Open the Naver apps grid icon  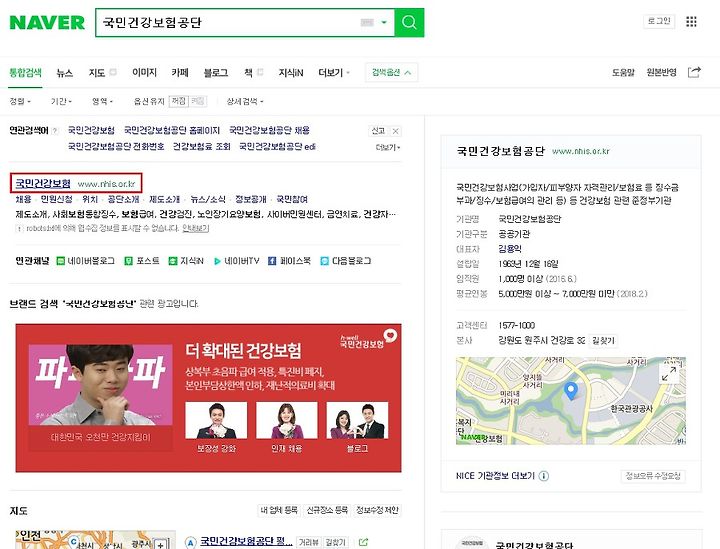pos(691,22)
